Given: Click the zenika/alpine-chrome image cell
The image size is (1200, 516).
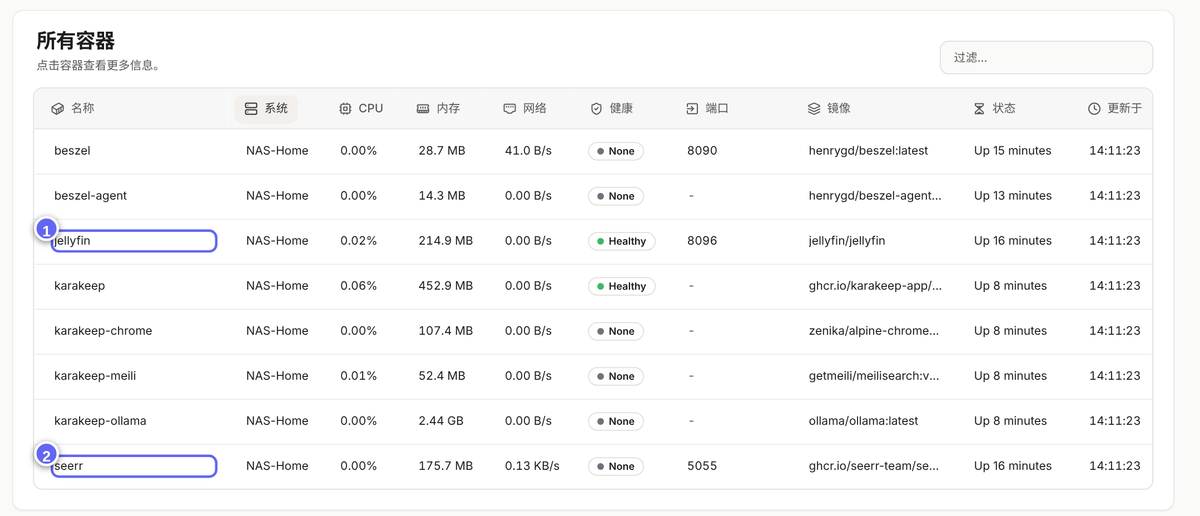Looking at the screenshot, I should pos(875,331).
